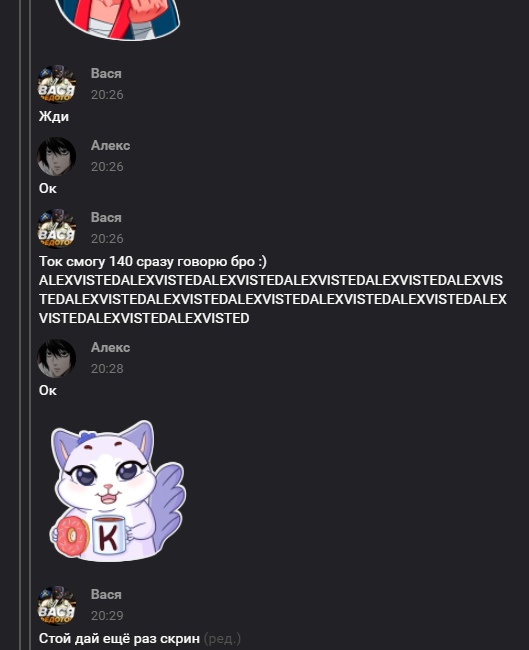Select the 'Ок' message sent at 20:28
529x650 pixels.
(48, 390)
